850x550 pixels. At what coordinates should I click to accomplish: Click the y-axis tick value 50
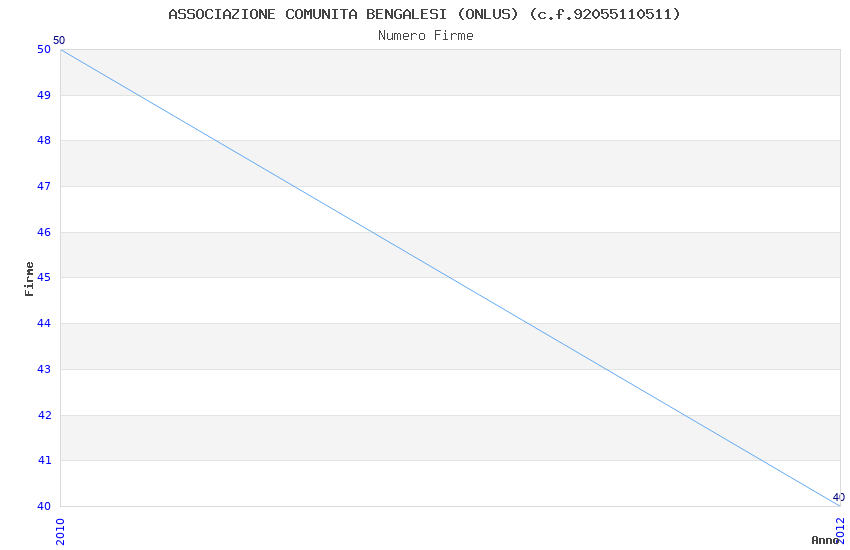44,49
